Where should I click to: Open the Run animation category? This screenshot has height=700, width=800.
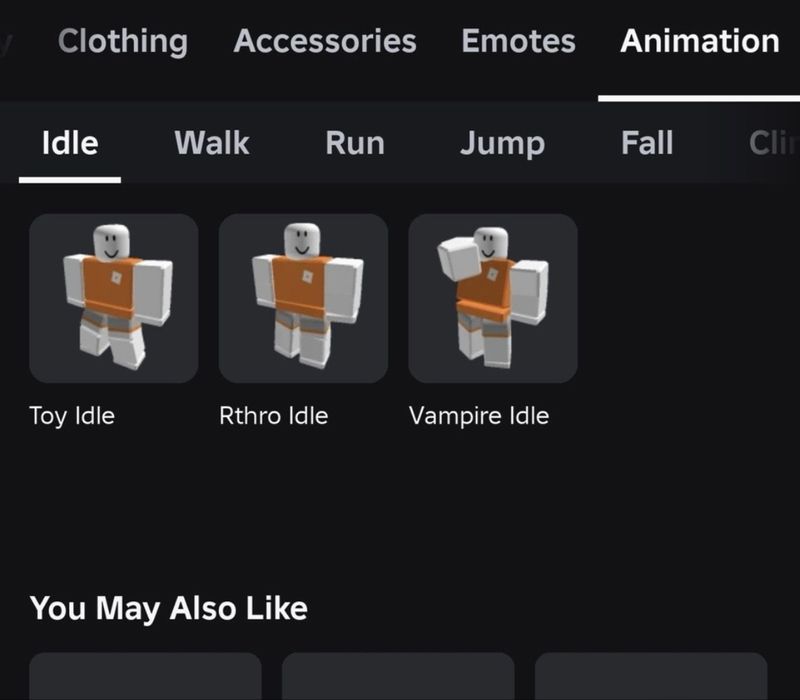click(355, 143)
